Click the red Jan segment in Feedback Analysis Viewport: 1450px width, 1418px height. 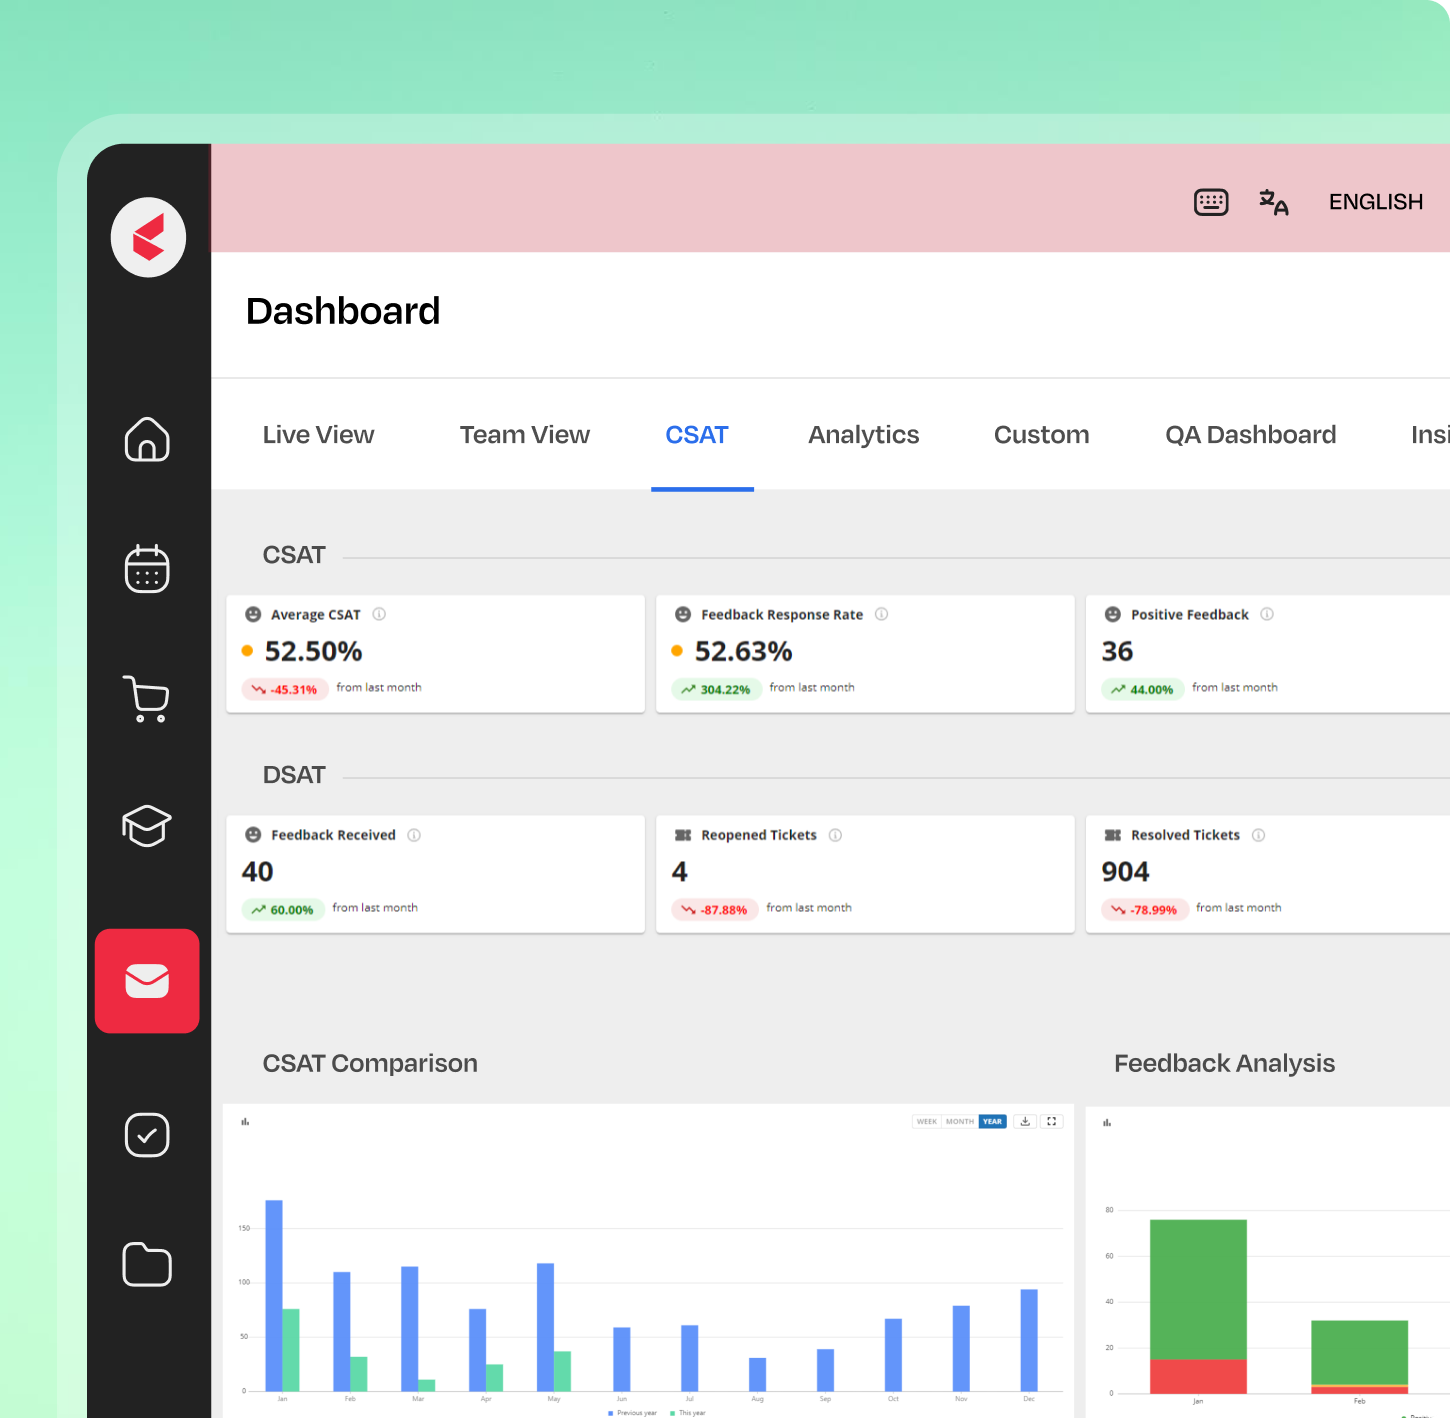click(1198, 1376)
